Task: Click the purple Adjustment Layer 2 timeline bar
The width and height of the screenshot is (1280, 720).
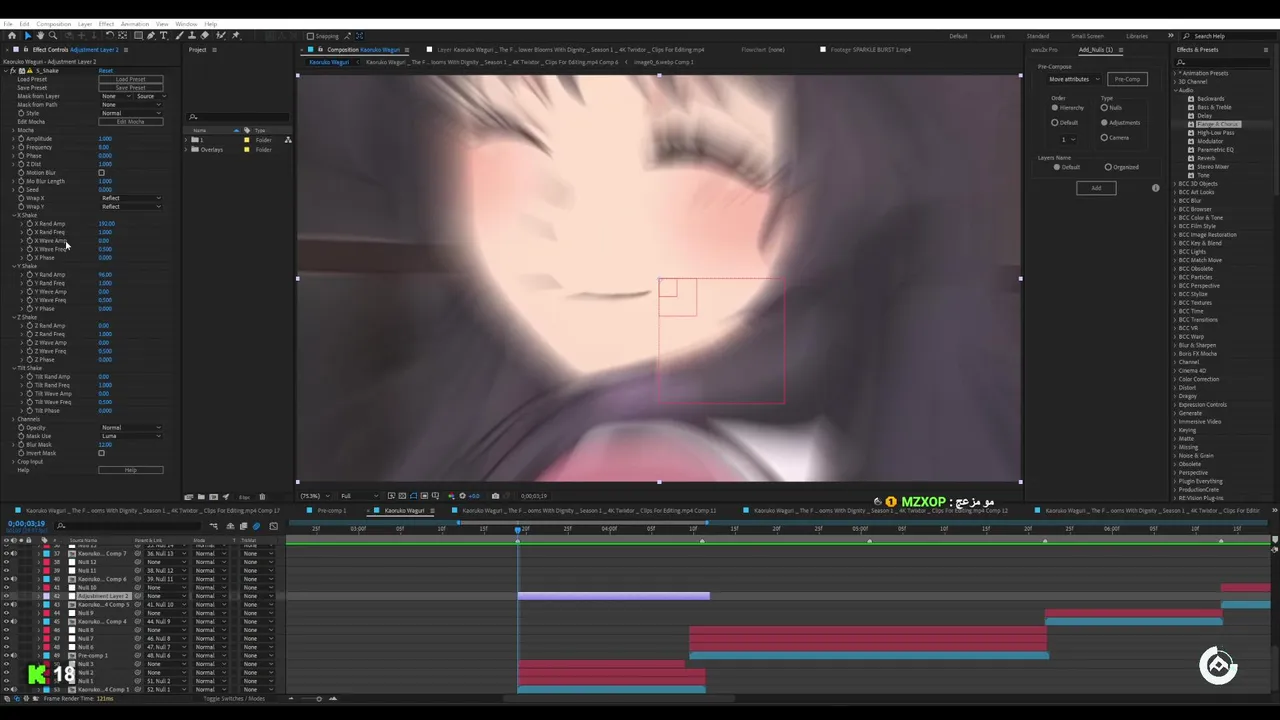Action: (x=613, y=596)
